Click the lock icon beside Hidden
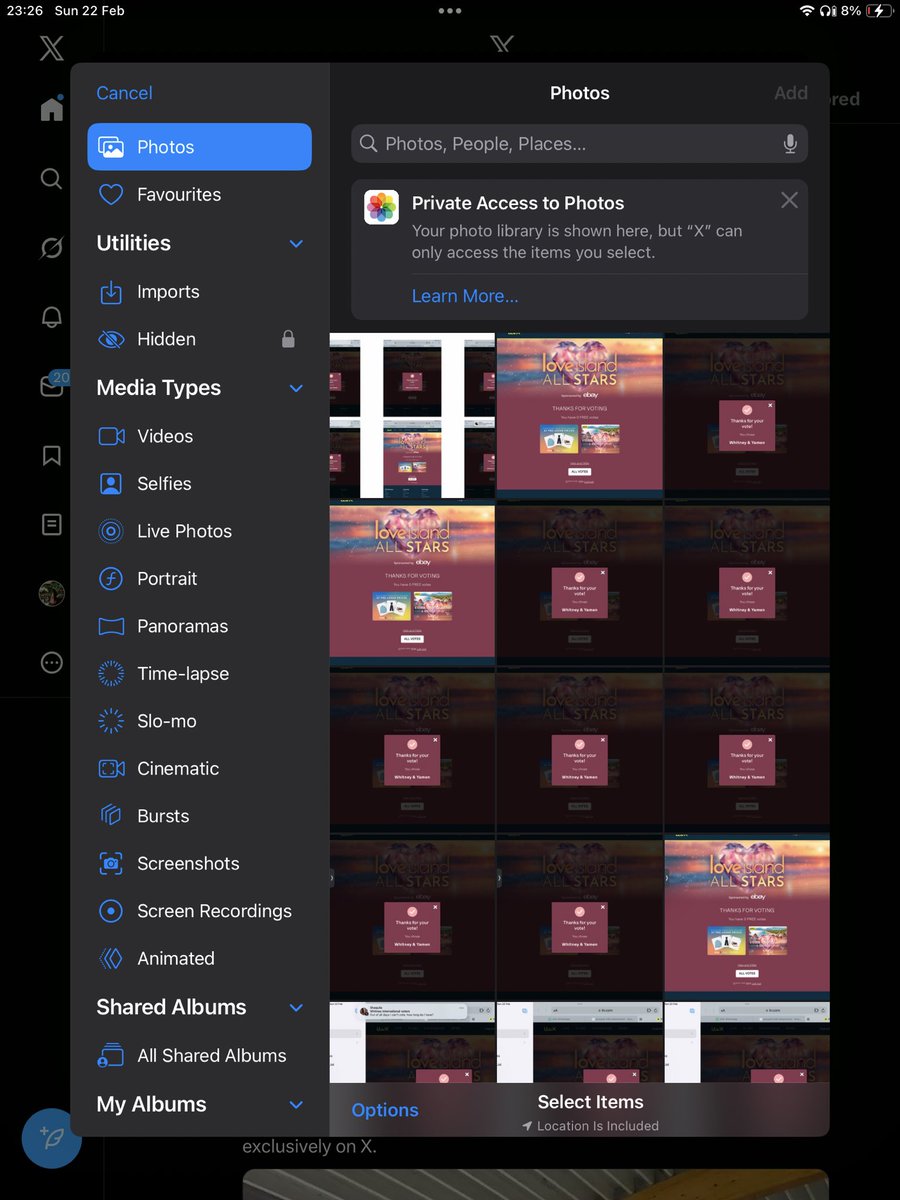 point(288,339)
